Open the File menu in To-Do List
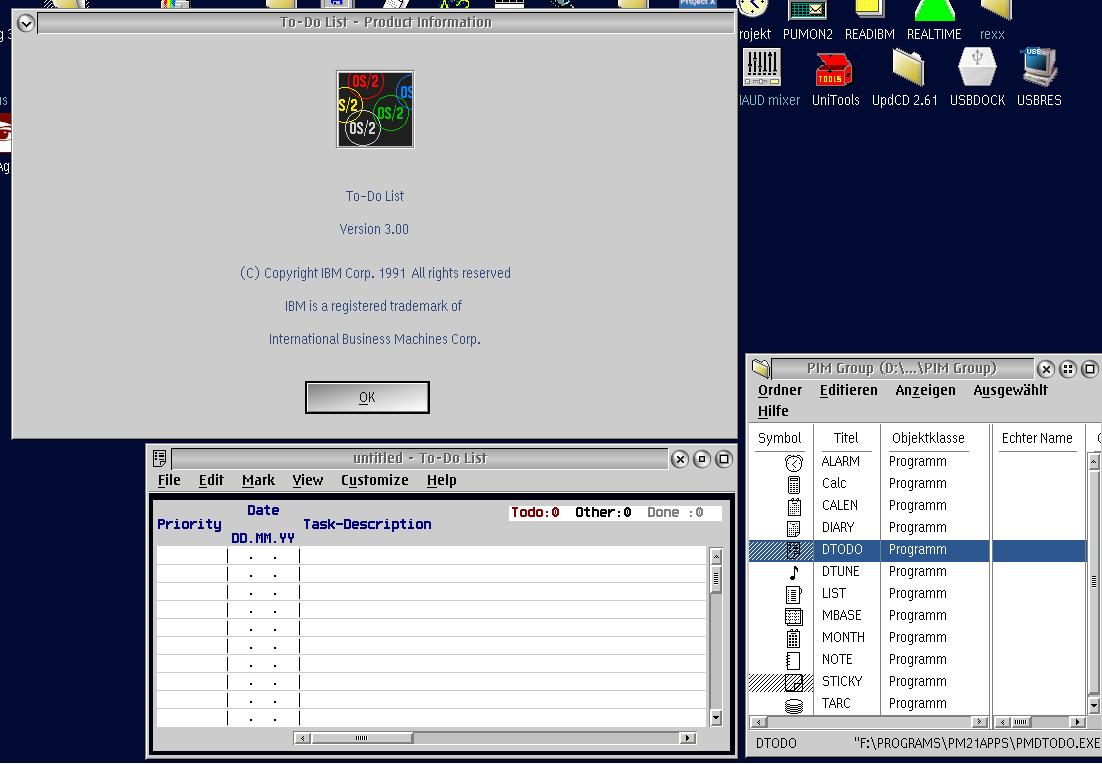This screenshot has height=764, width=1102. [169, 480]
